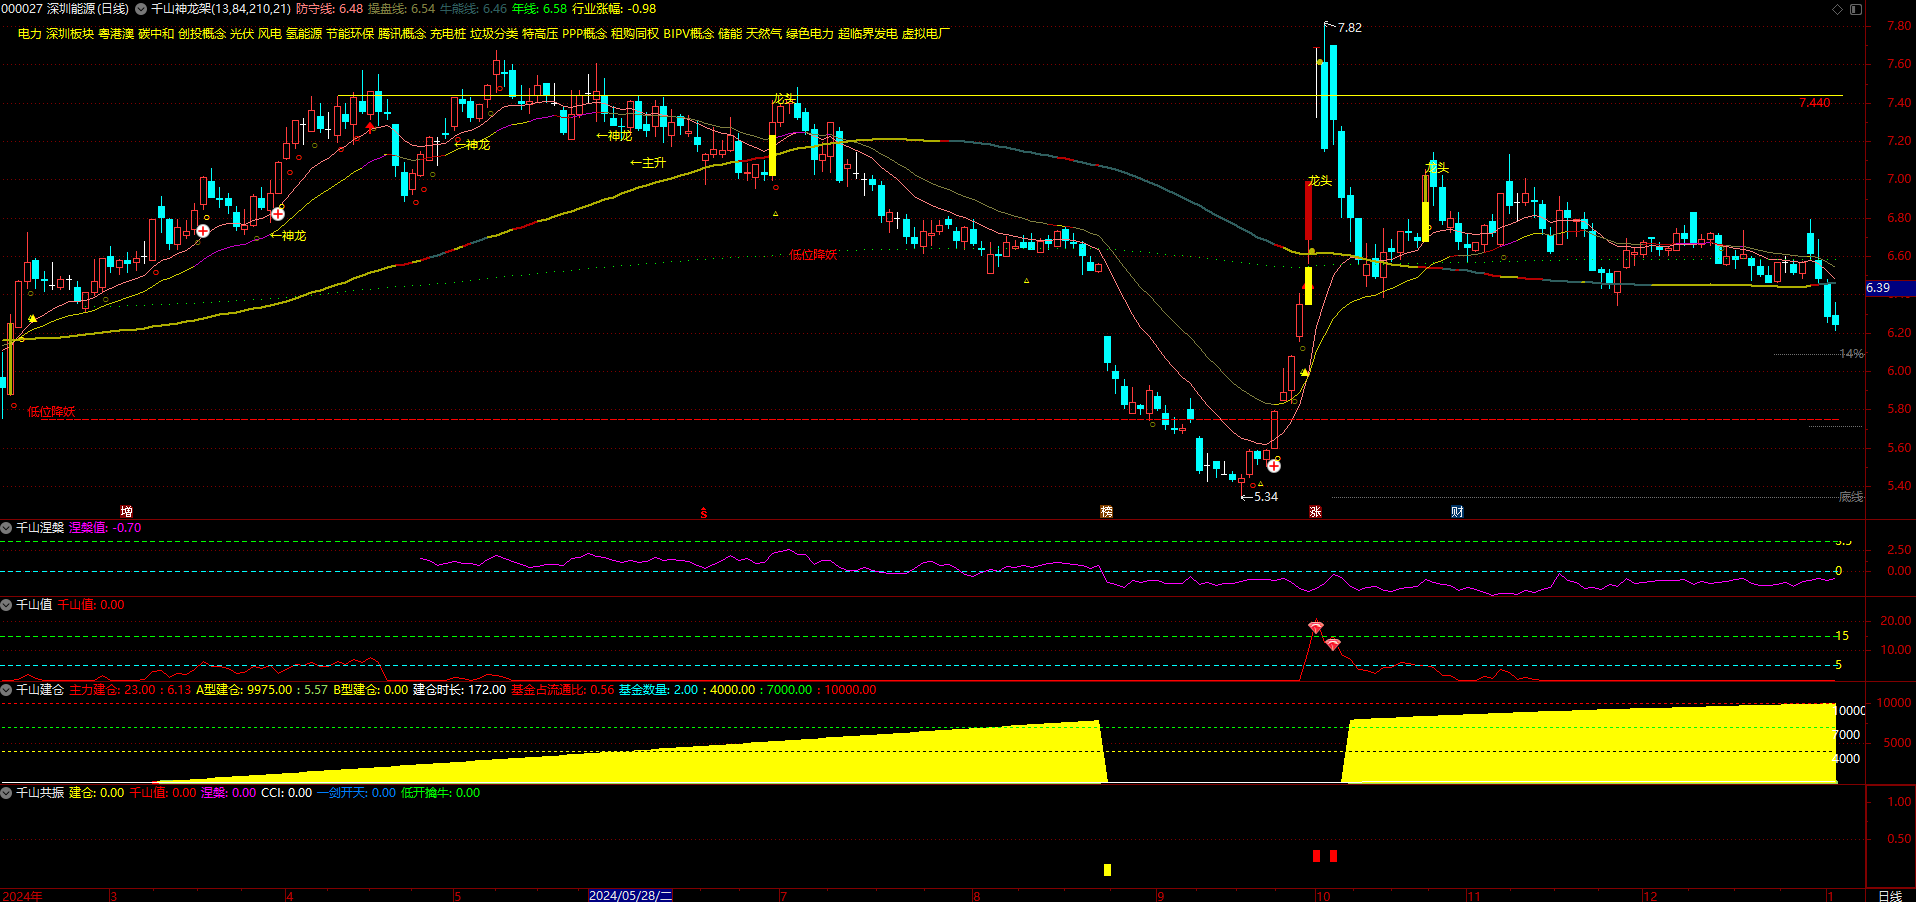This screenshot has width=1916, height=902.
Task: Expand the 千山建仓 indicator menu arrow
Action: 6,690
